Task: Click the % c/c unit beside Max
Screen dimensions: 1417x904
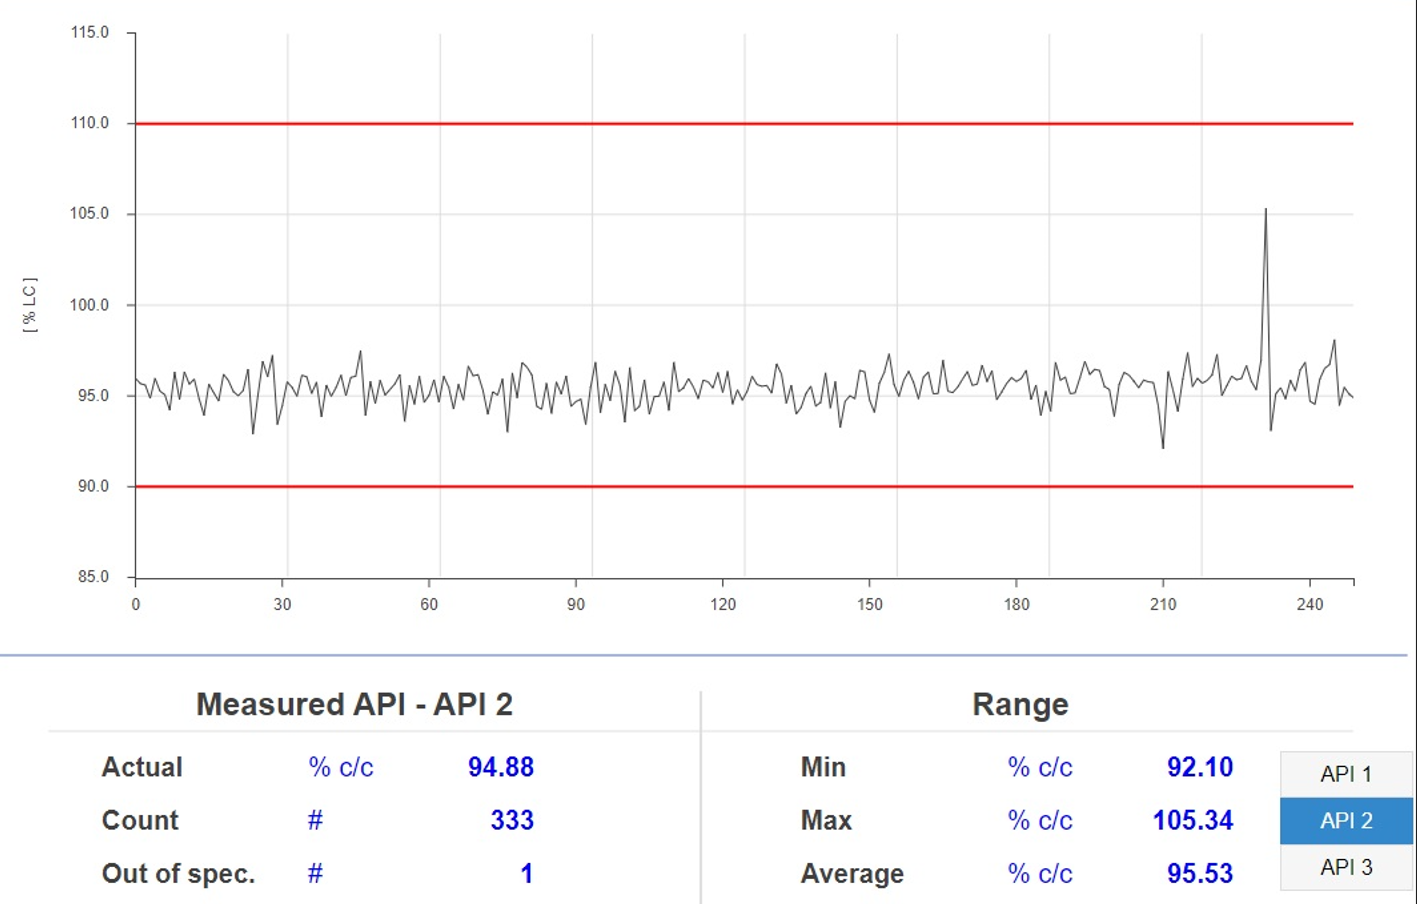Action: click(x=1040, y=820)
